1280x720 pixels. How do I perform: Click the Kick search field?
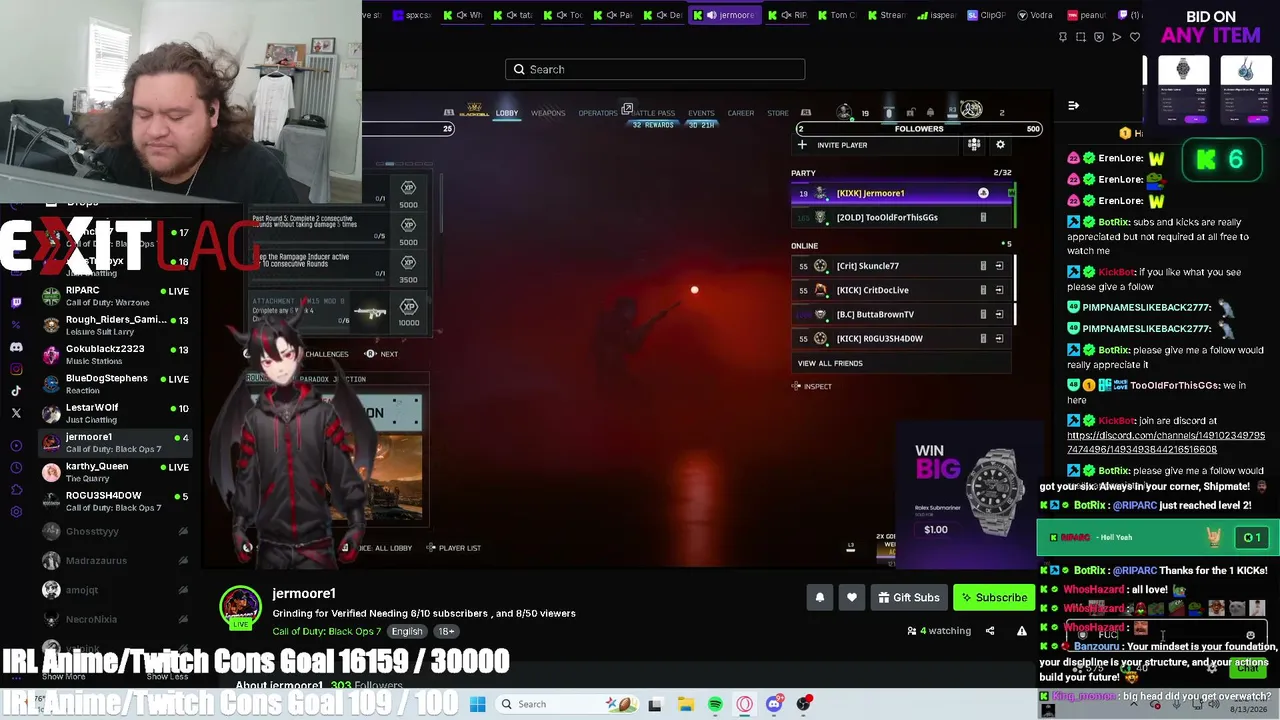point(655,69)
